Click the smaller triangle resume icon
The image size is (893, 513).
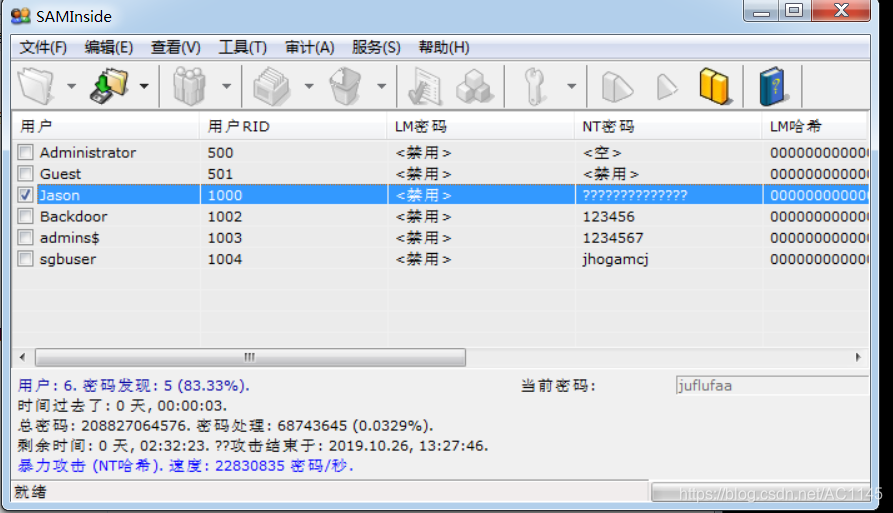tap(666, 87)
